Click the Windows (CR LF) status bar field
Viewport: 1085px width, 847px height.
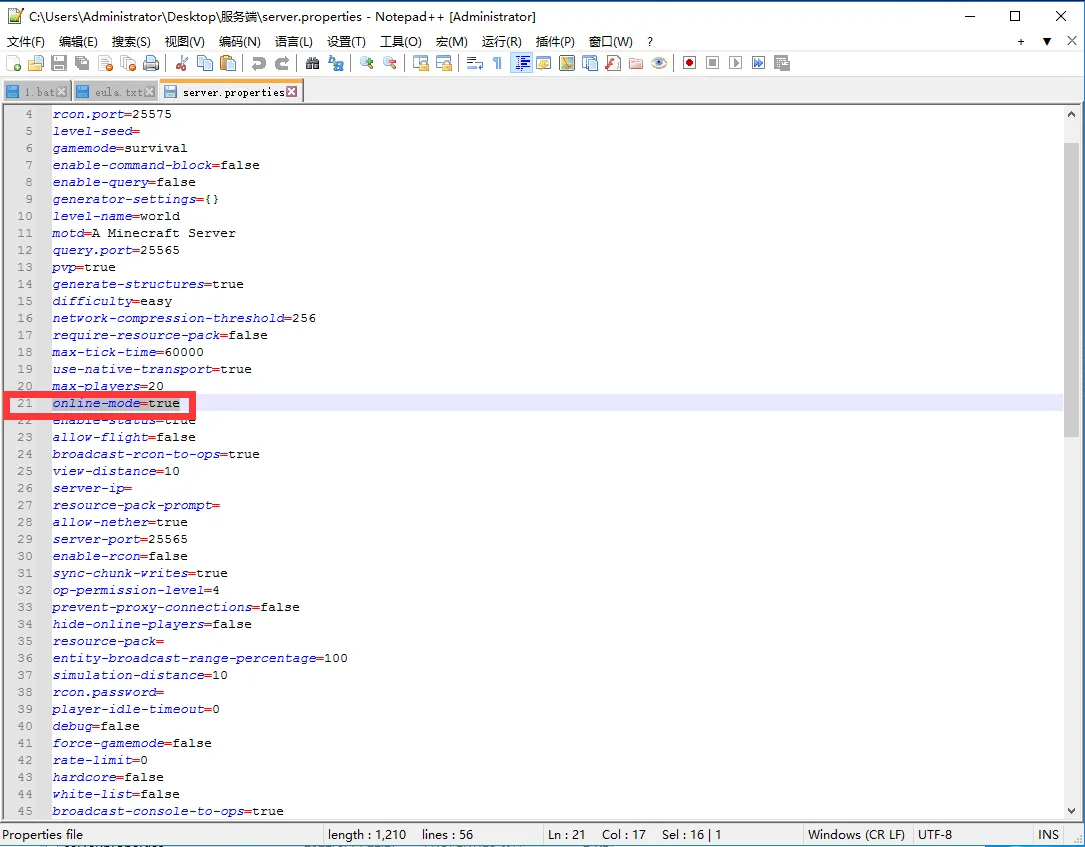click(855, 834)
